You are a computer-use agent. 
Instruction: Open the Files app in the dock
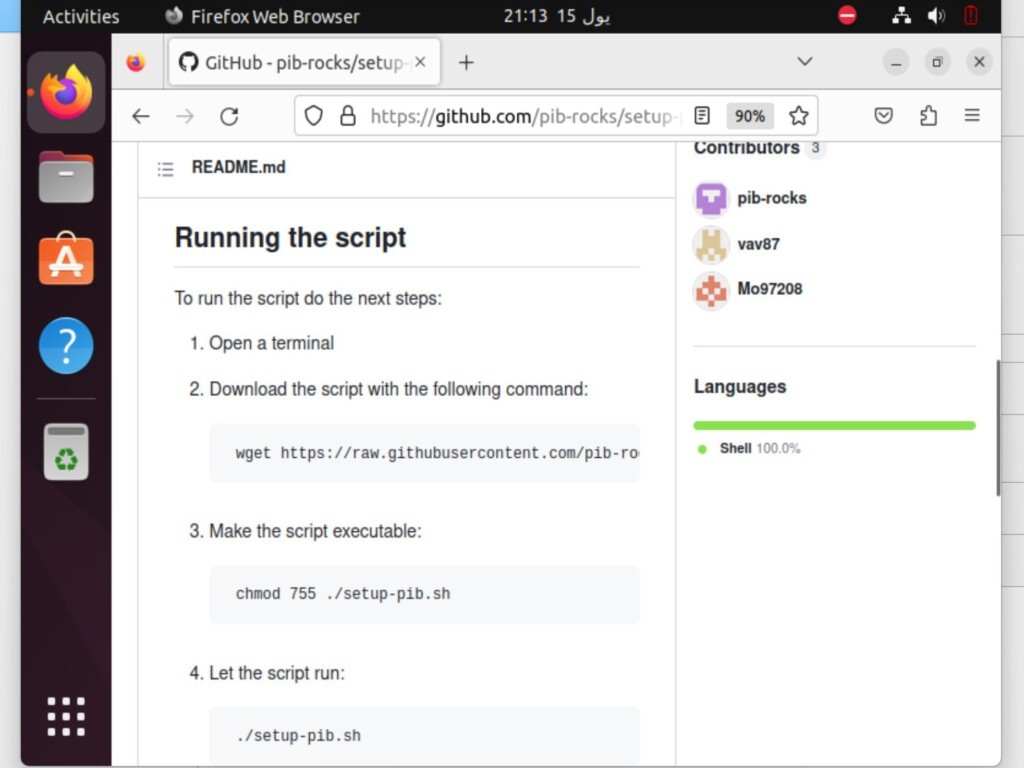pos(66,177)
